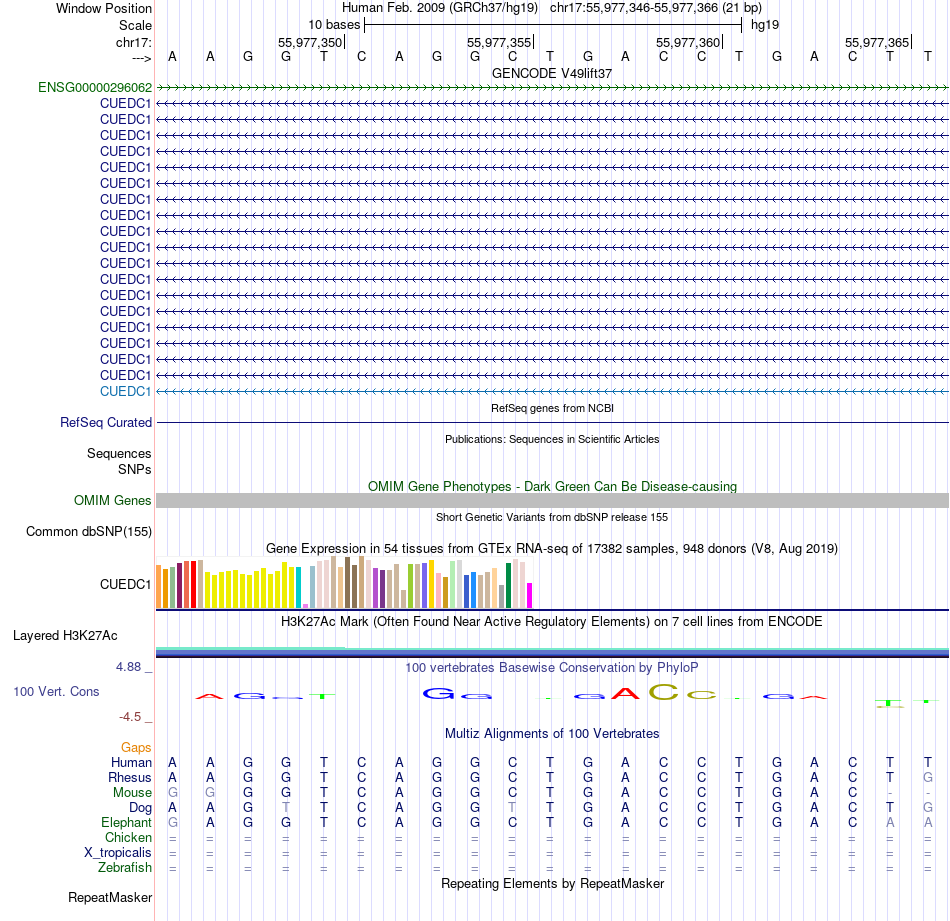Screen dimensions: 950x921
Task: Click the OMIM Gene Phenotypes track title
Action: [x=553, y=487]
